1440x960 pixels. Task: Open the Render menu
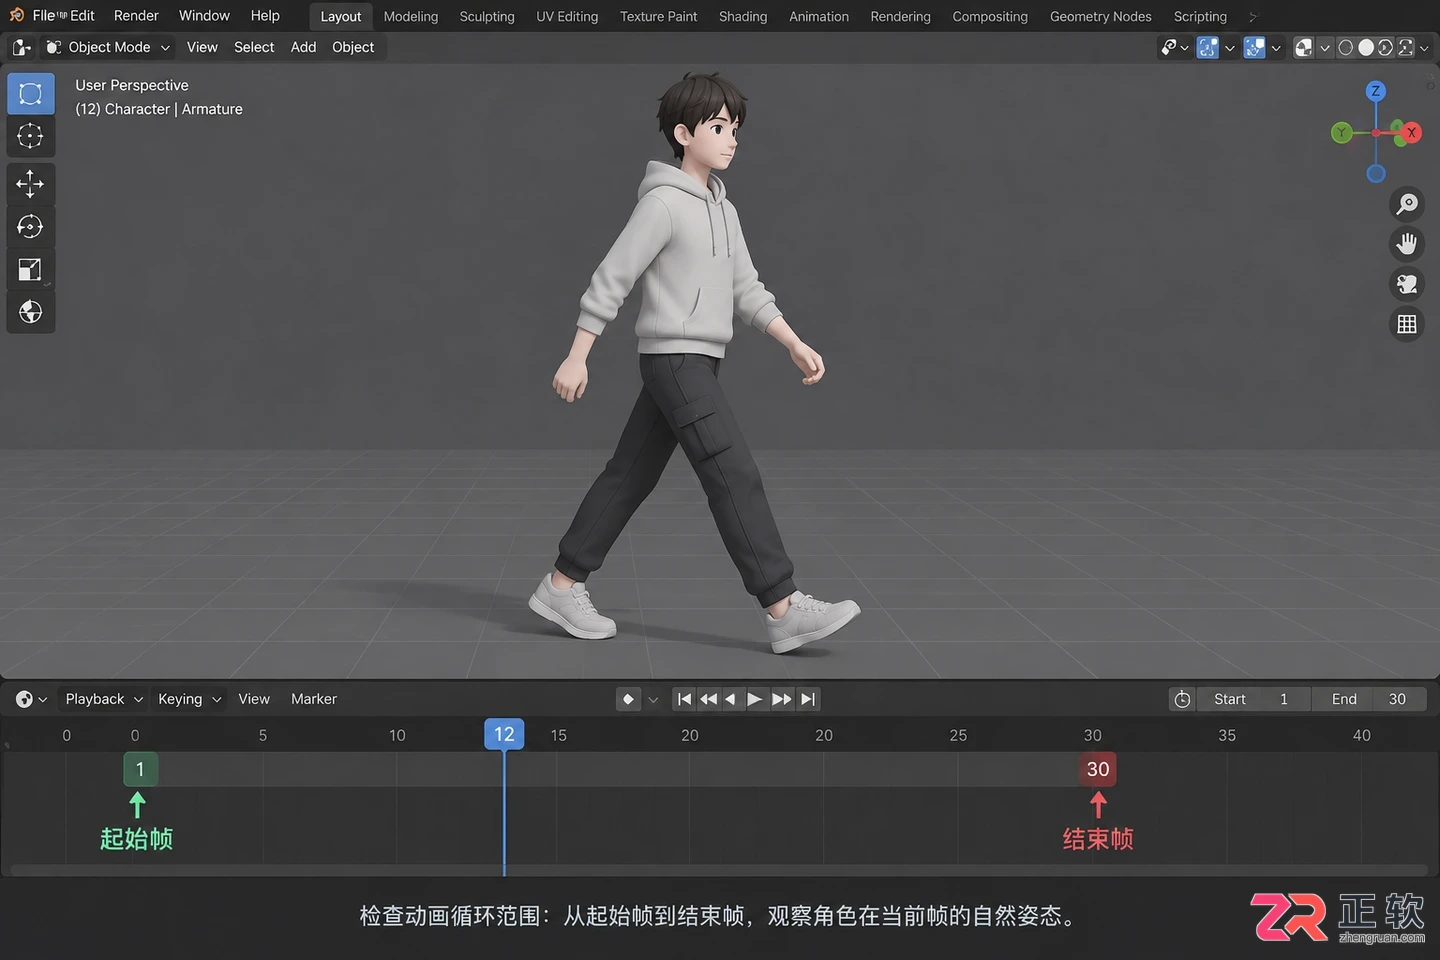(x=136, y=15)
